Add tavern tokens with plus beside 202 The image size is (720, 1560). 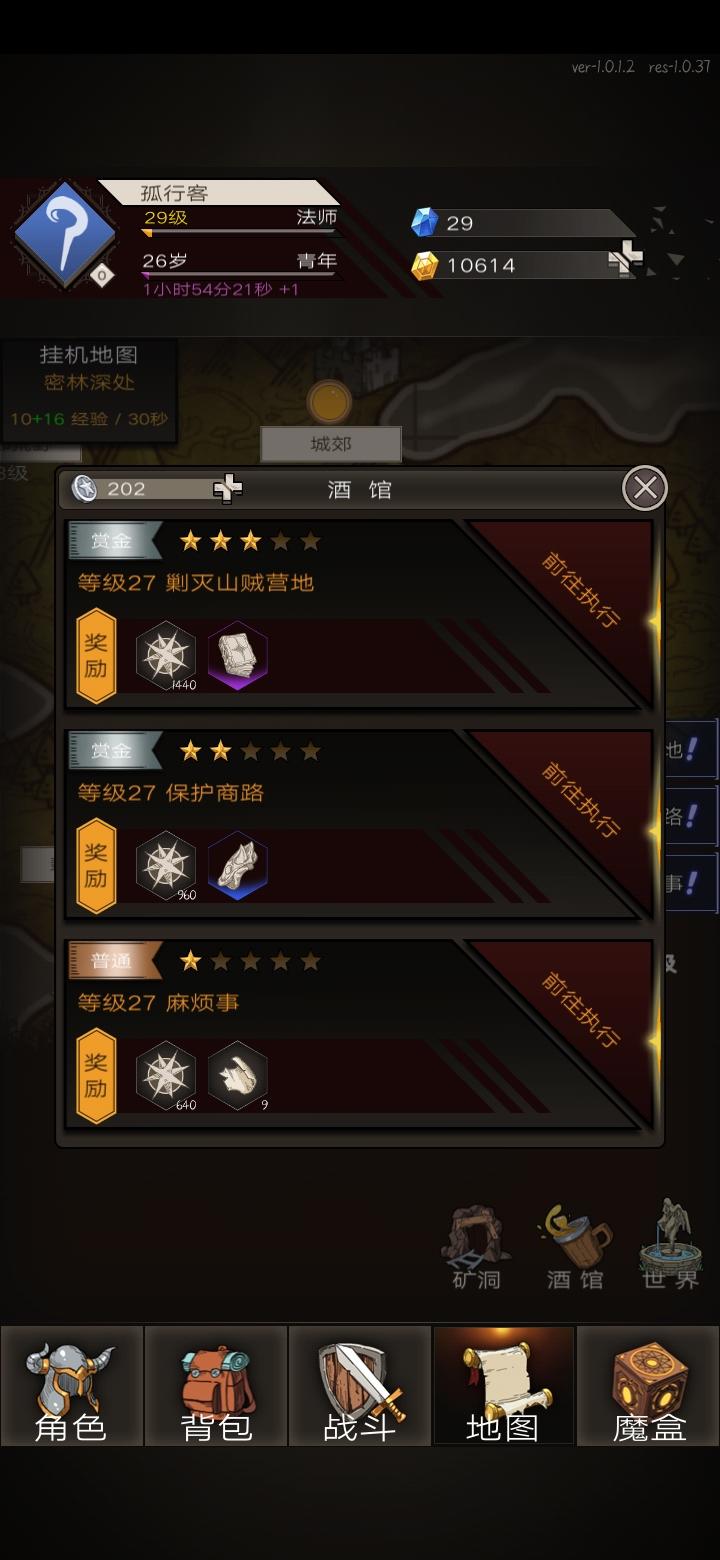pyautogui.click(x=228, y=488)
